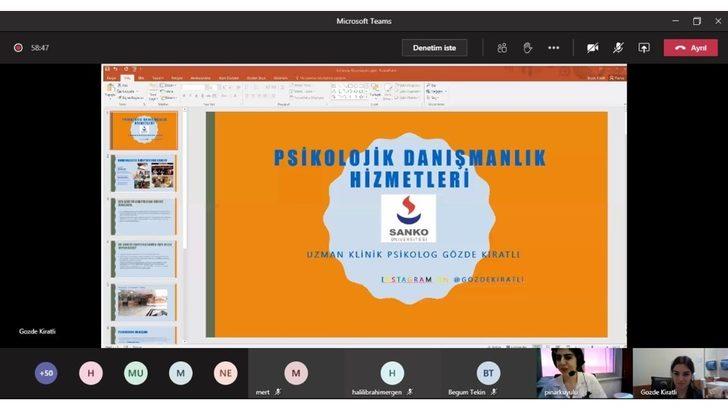Raise your hand in the meeting
Viewport: 728px width, 410px height.
click(527, 48)
